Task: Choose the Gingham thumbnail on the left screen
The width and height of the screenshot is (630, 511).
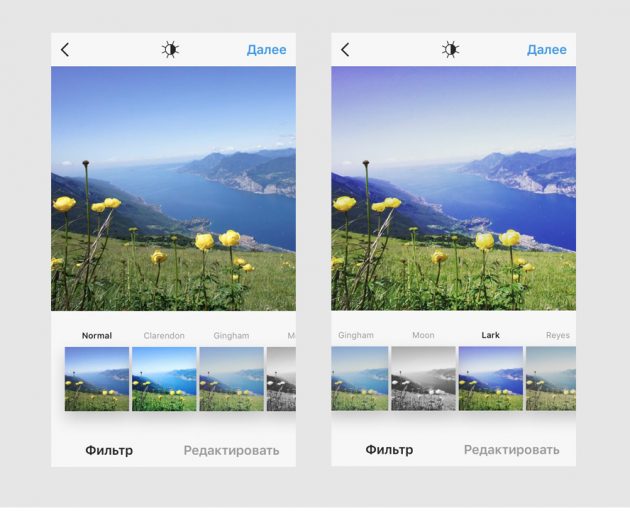Action: pos(231,379)
